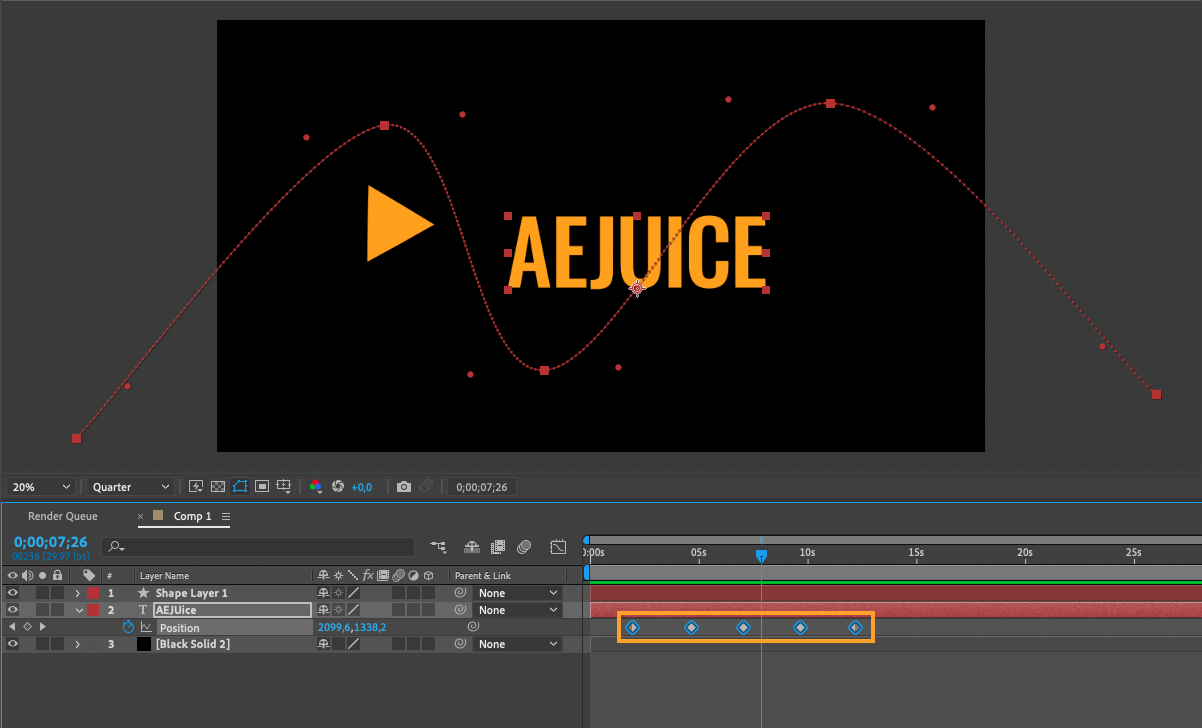
Task: Hide the Shape Layer 1 layer
Action: coord(13,593)
